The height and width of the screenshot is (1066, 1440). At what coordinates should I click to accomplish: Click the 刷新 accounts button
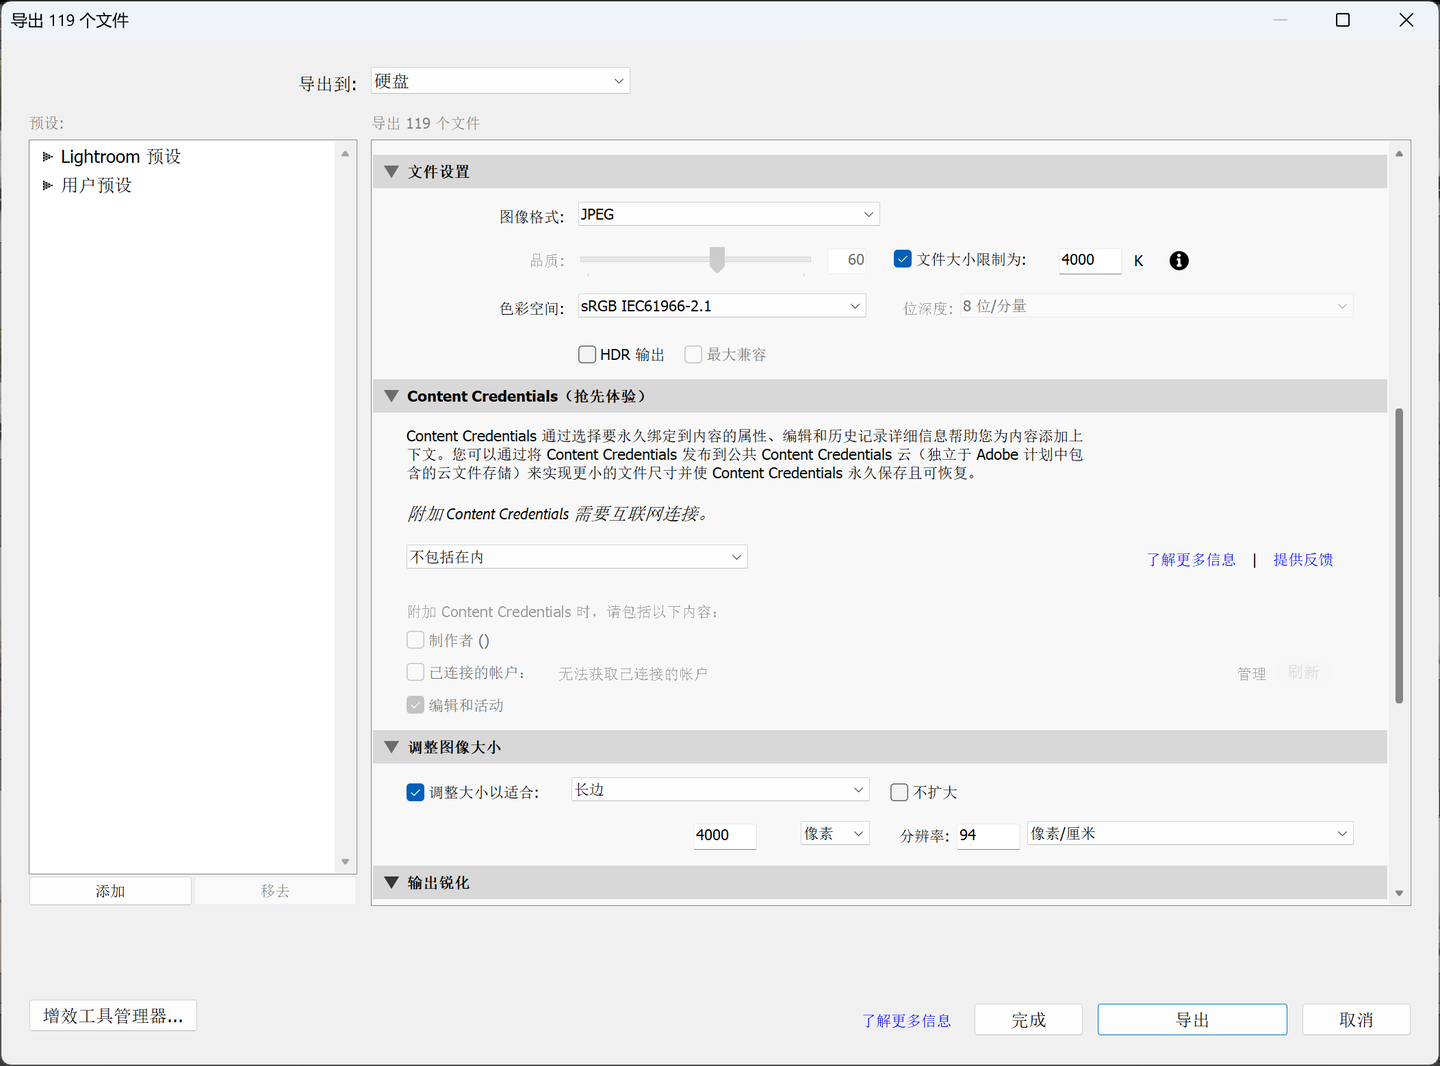point(1304,673)
